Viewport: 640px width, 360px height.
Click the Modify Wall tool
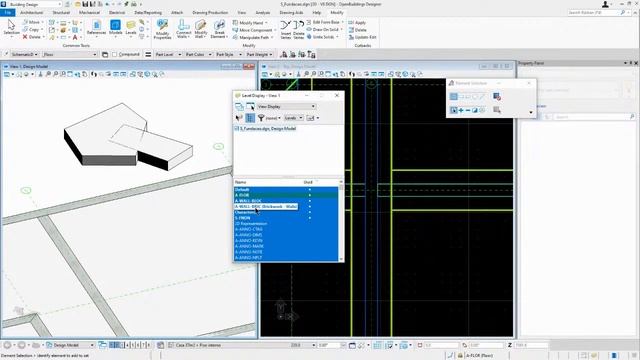tap(200, 29)
